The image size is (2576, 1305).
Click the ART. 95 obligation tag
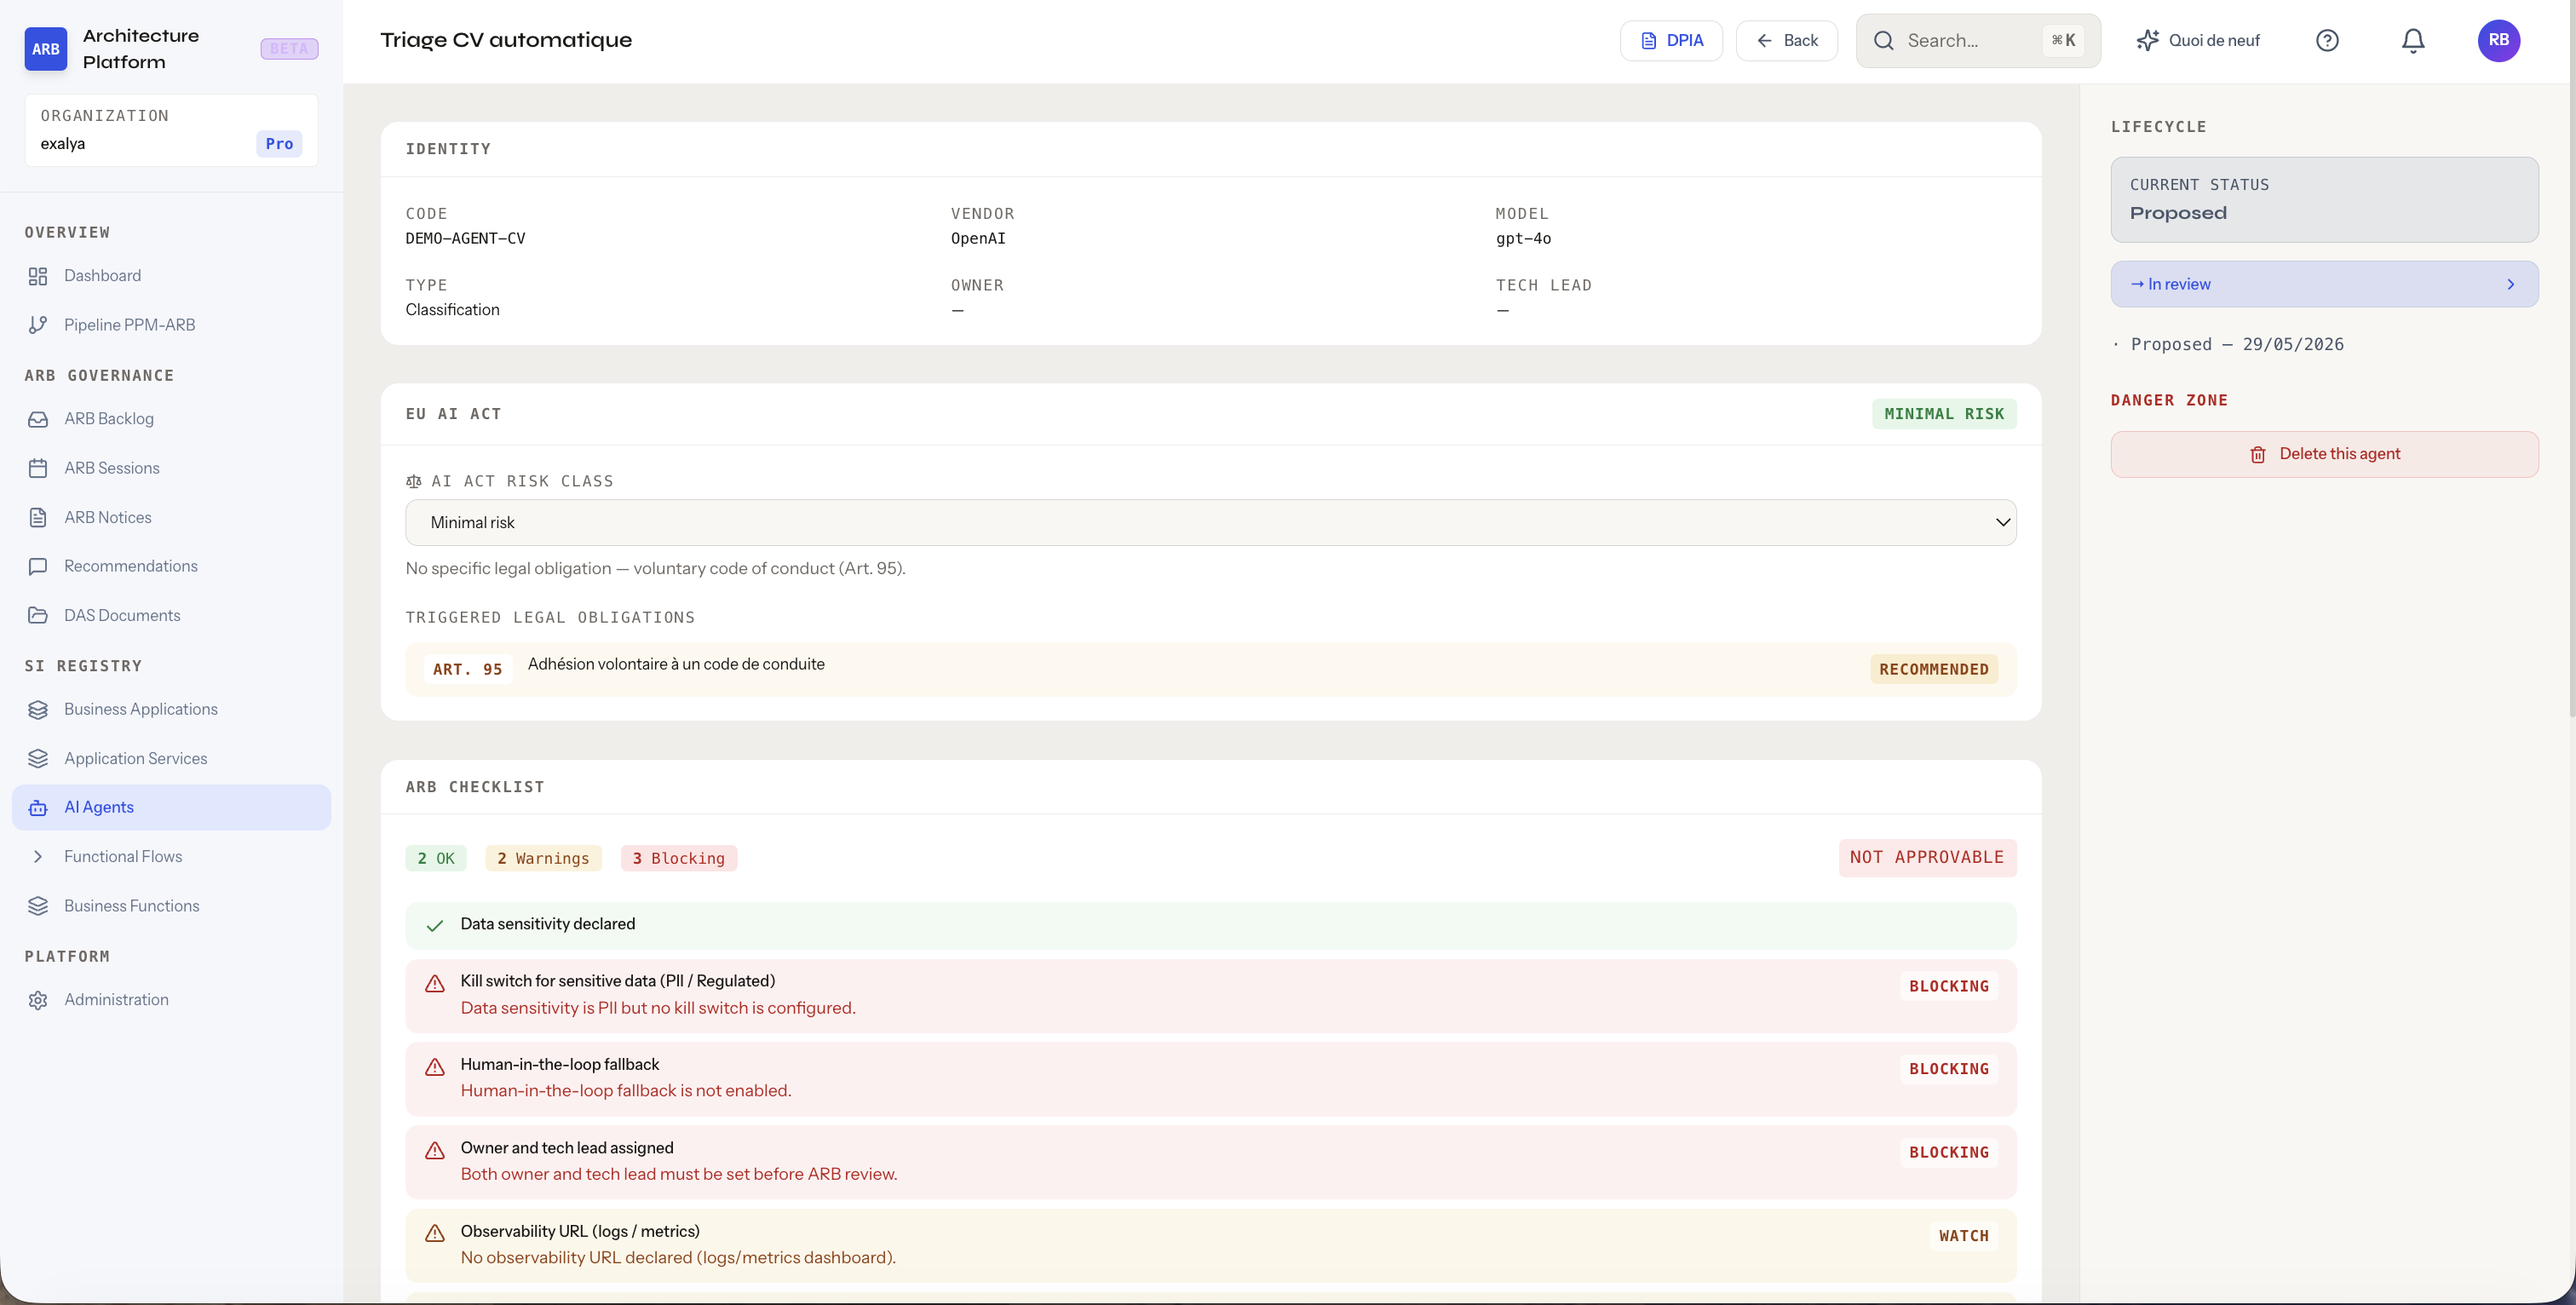click(468, 669)
